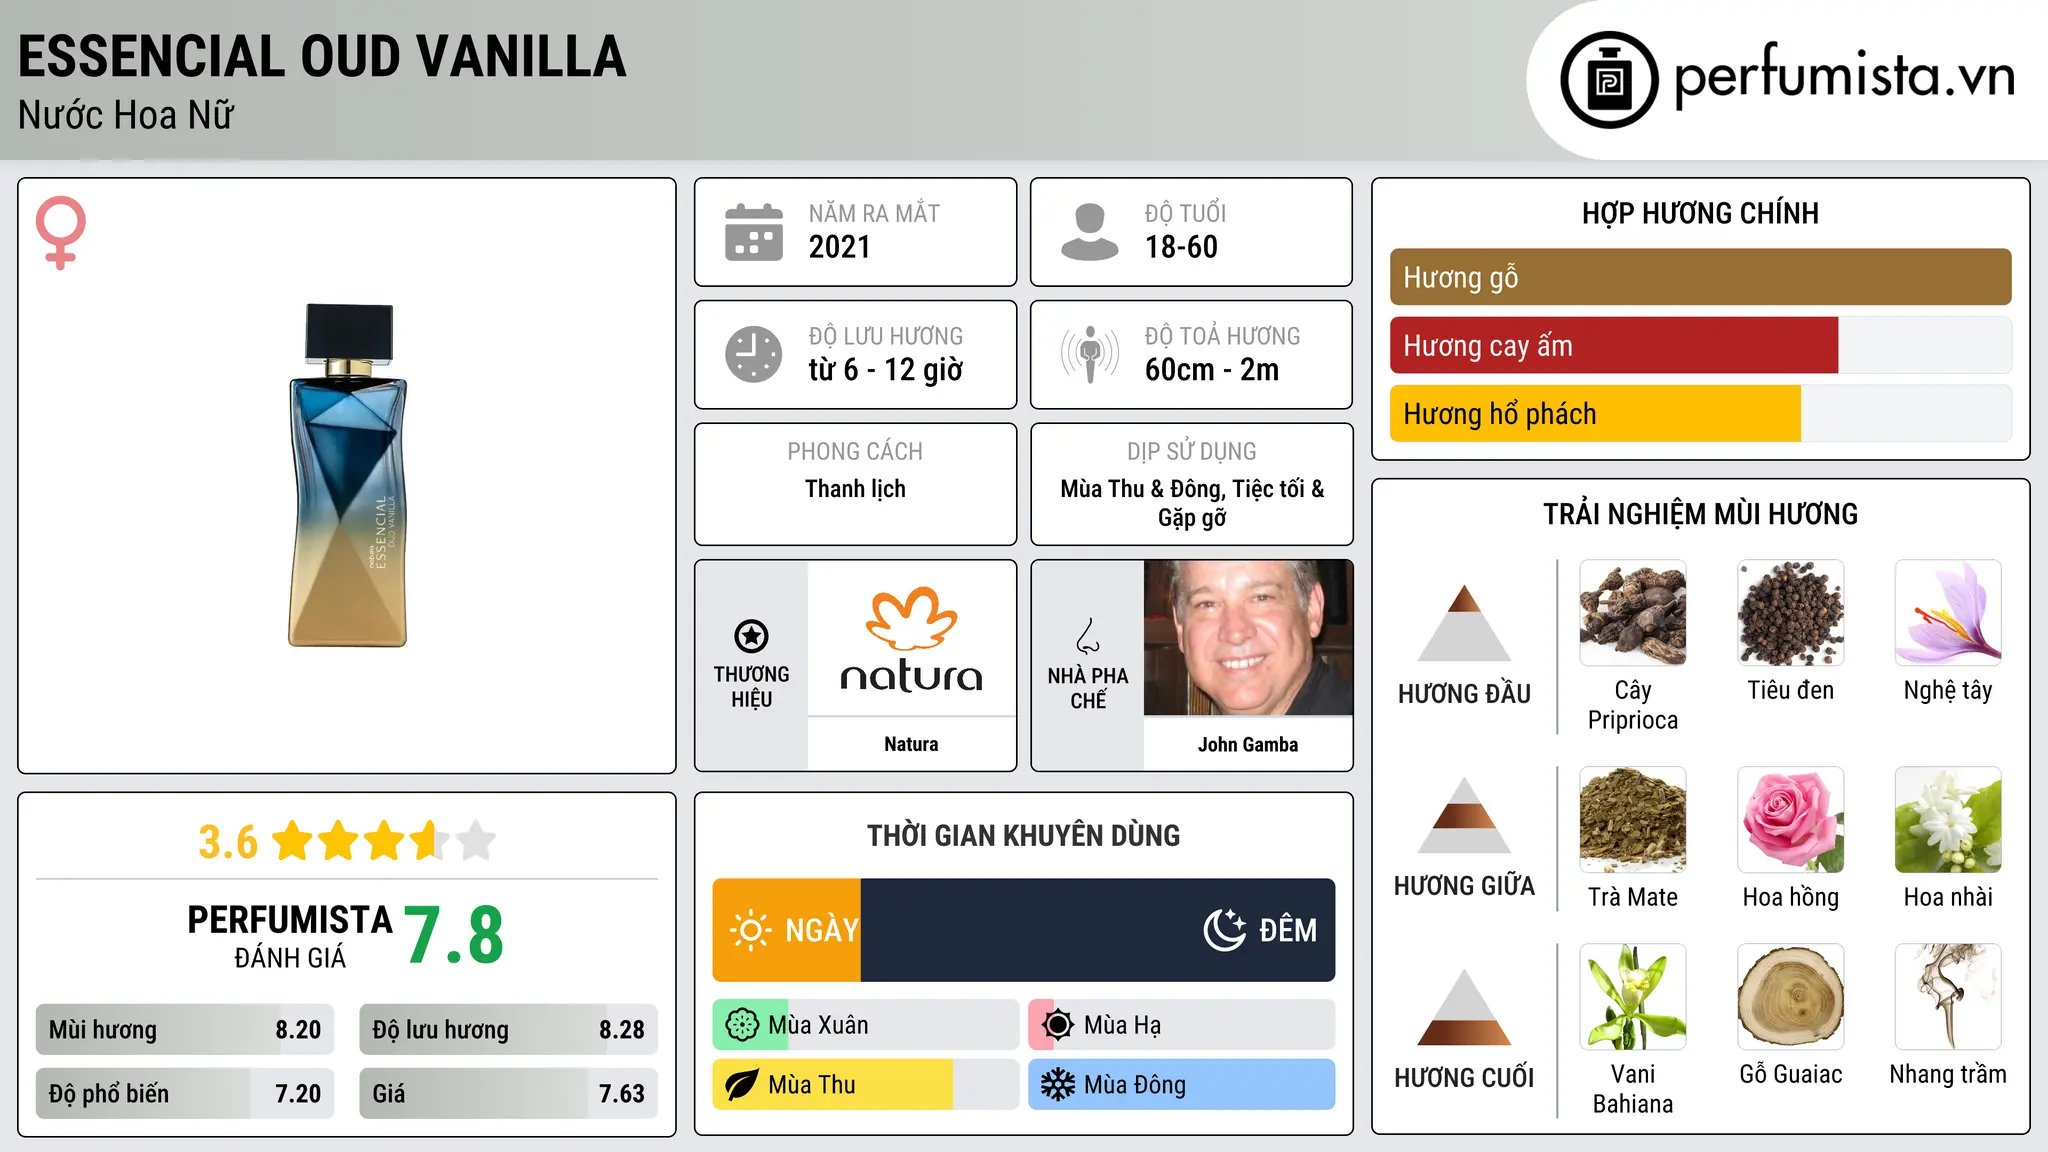2048x1152 pixels.
Task: Click the red Hương cay ấm accord bar
Action: [1614, 345]
